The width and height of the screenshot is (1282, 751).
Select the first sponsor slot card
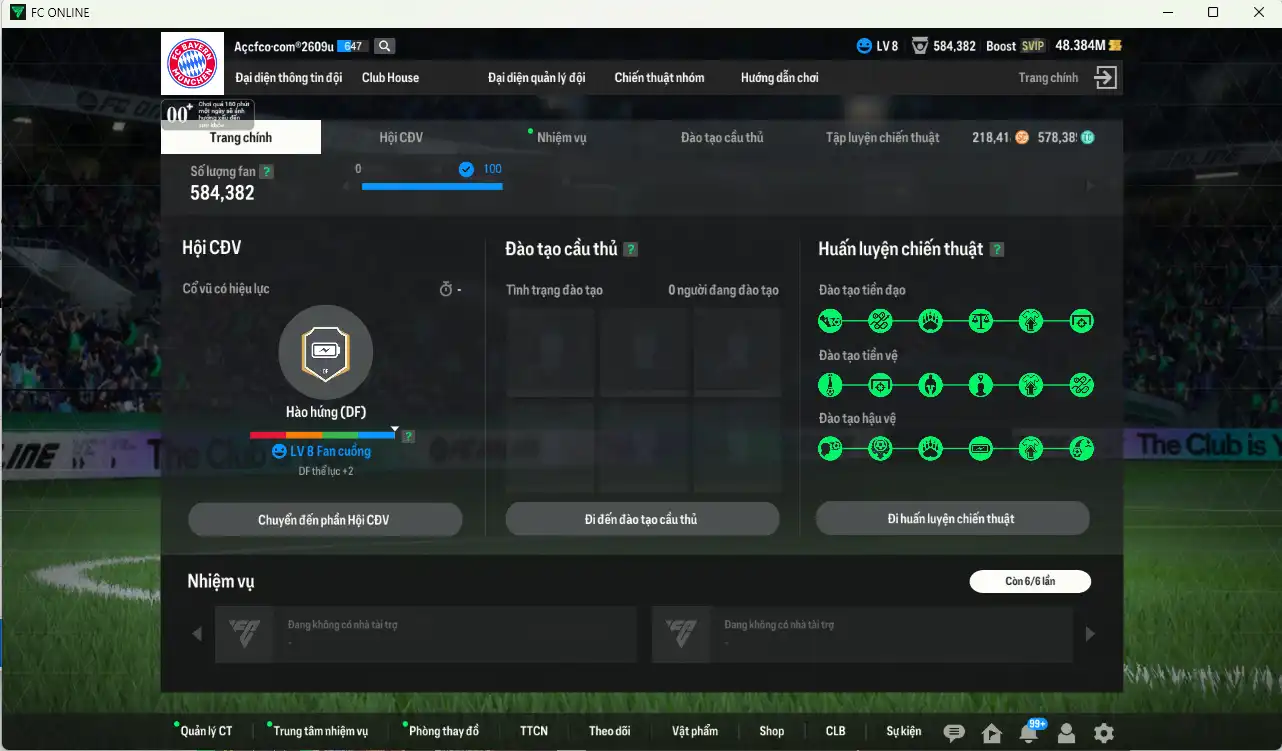tap(426, 634)
